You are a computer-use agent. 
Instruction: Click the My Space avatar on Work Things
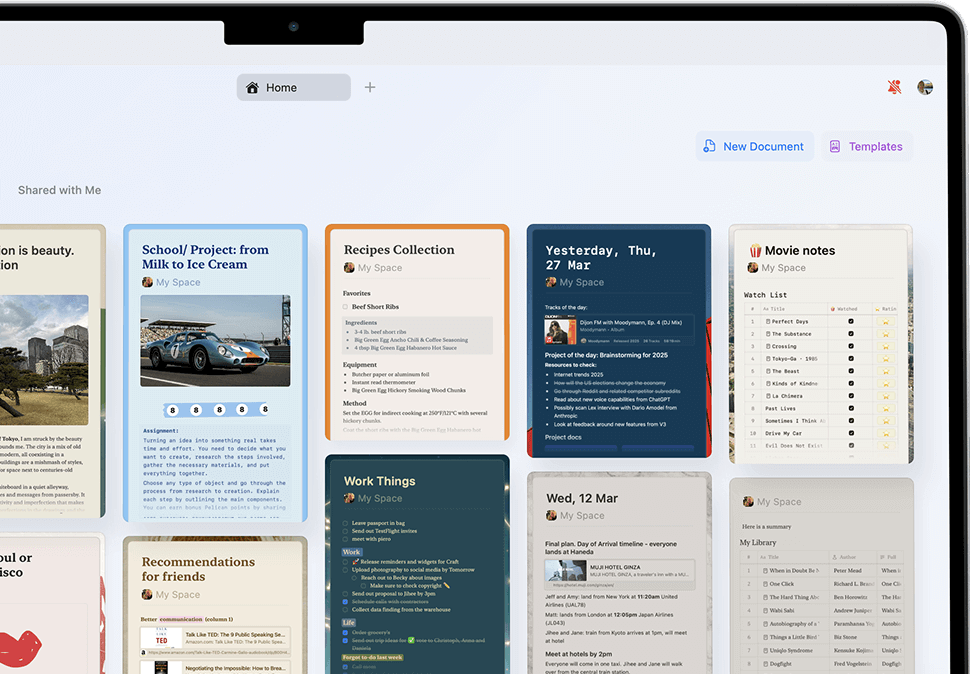tap(350, 498)
